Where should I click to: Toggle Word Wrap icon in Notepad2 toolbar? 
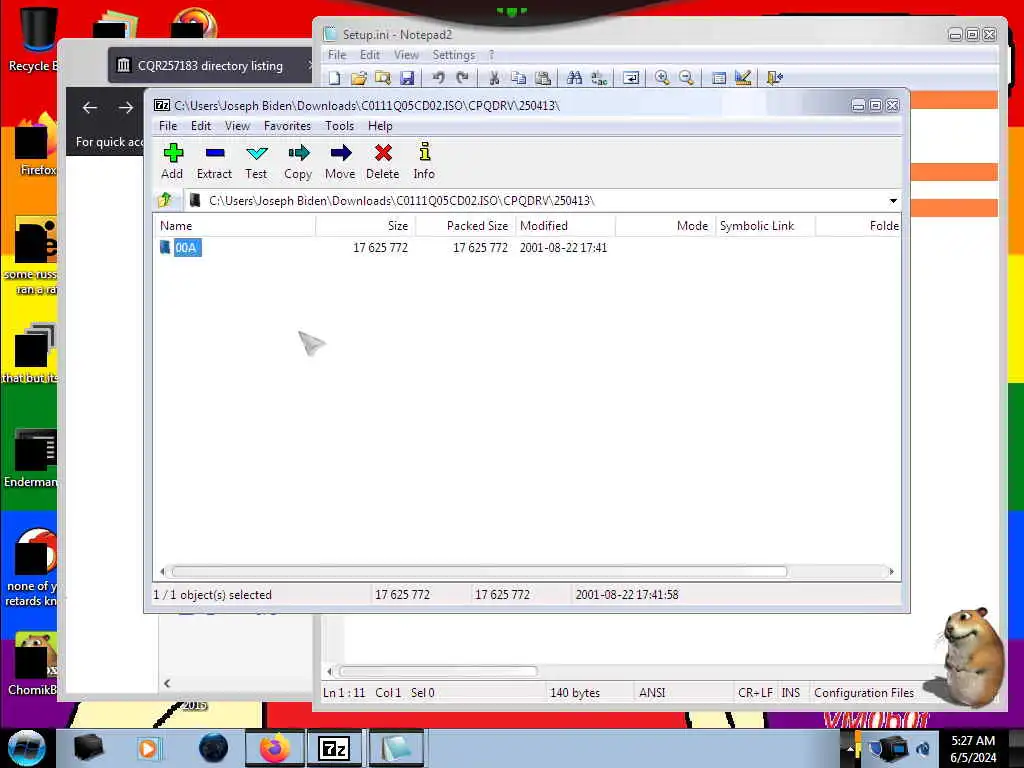click(x=631, y=78)
